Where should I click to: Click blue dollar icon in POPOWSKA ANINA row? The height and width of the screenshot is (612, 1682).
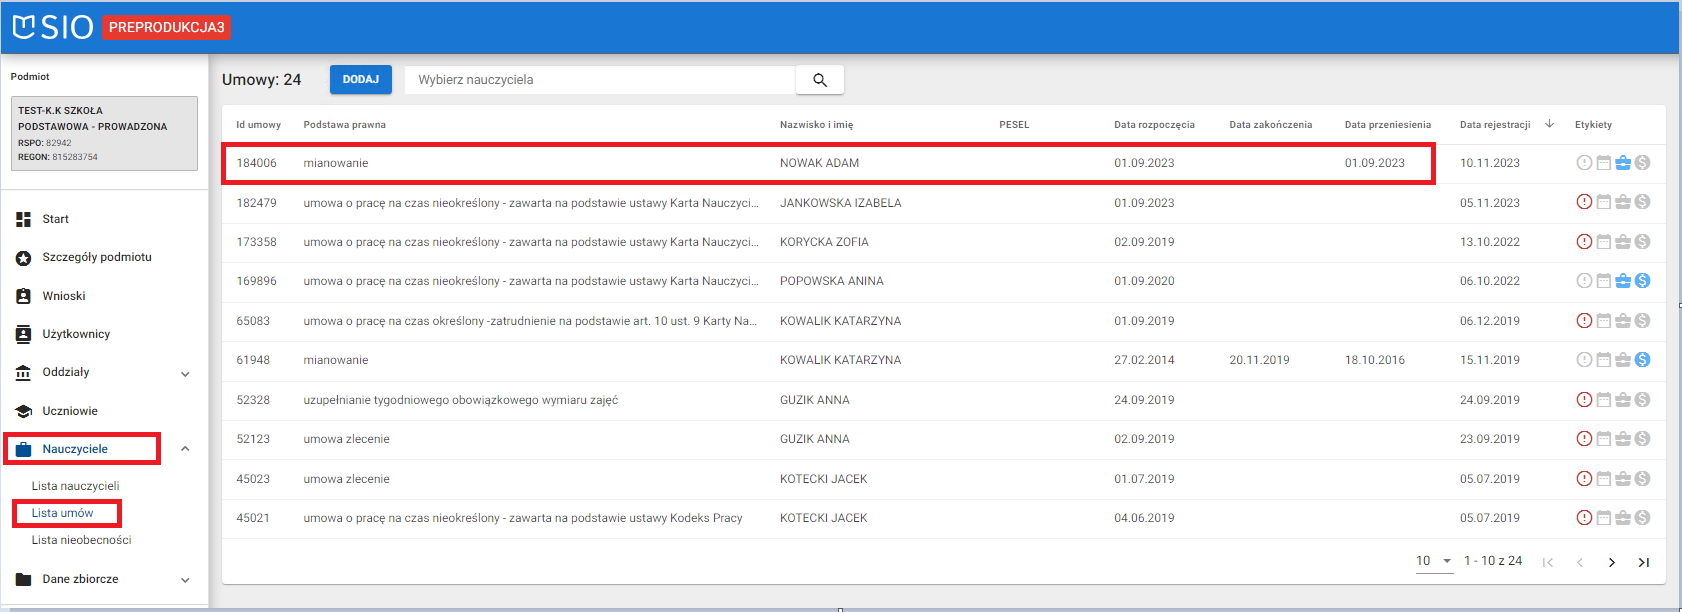[x=1642, y=281]
